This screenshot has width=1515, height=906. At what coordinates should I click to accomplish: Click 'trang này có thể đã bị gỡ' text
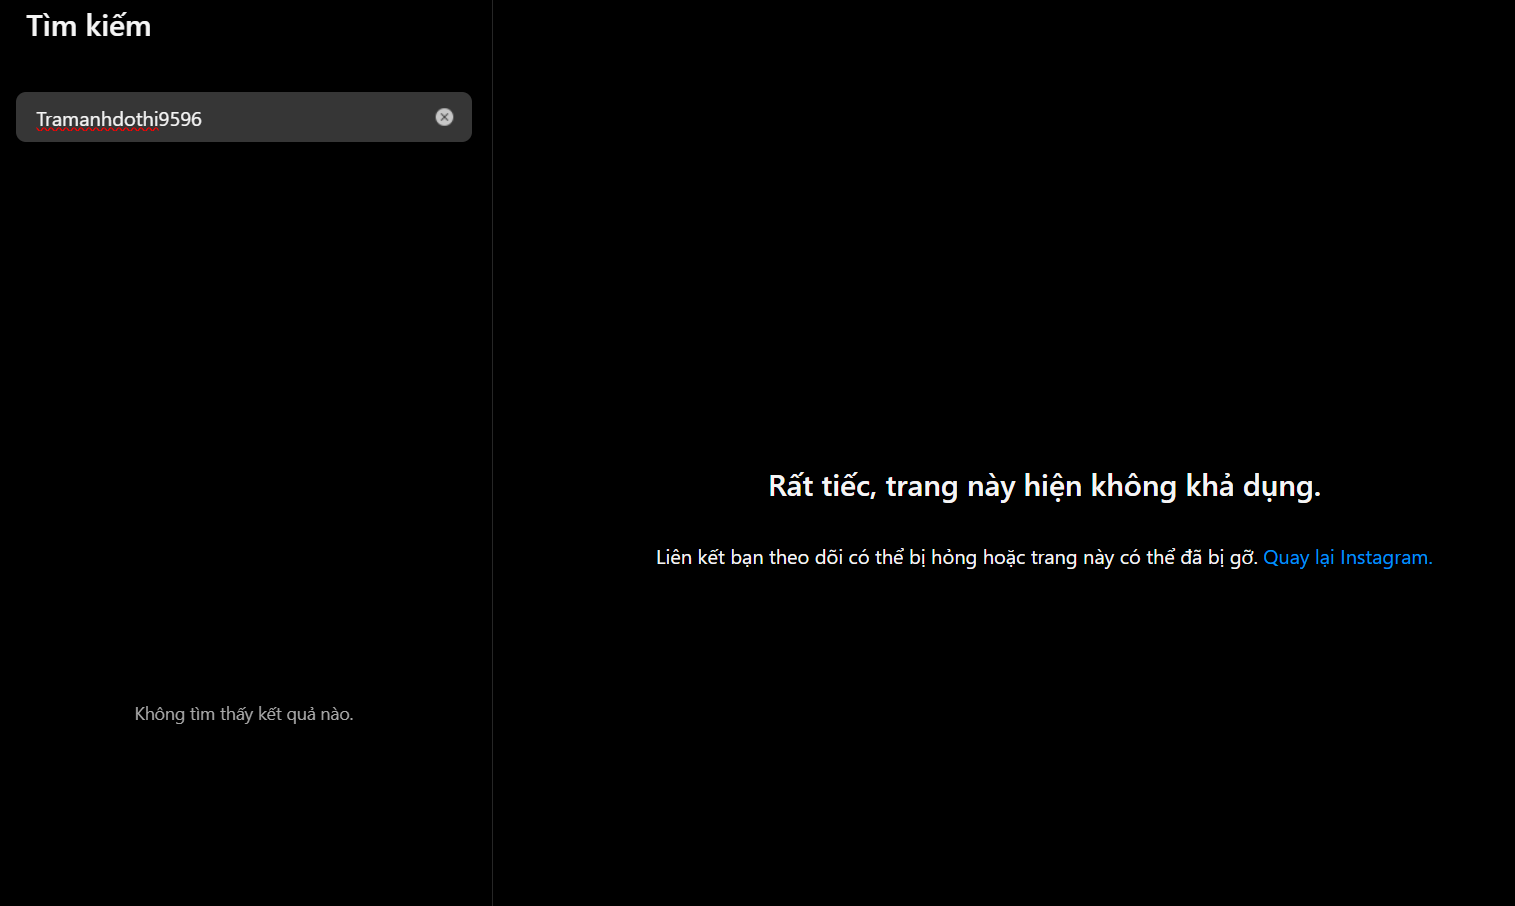(x=1140, y=558)
